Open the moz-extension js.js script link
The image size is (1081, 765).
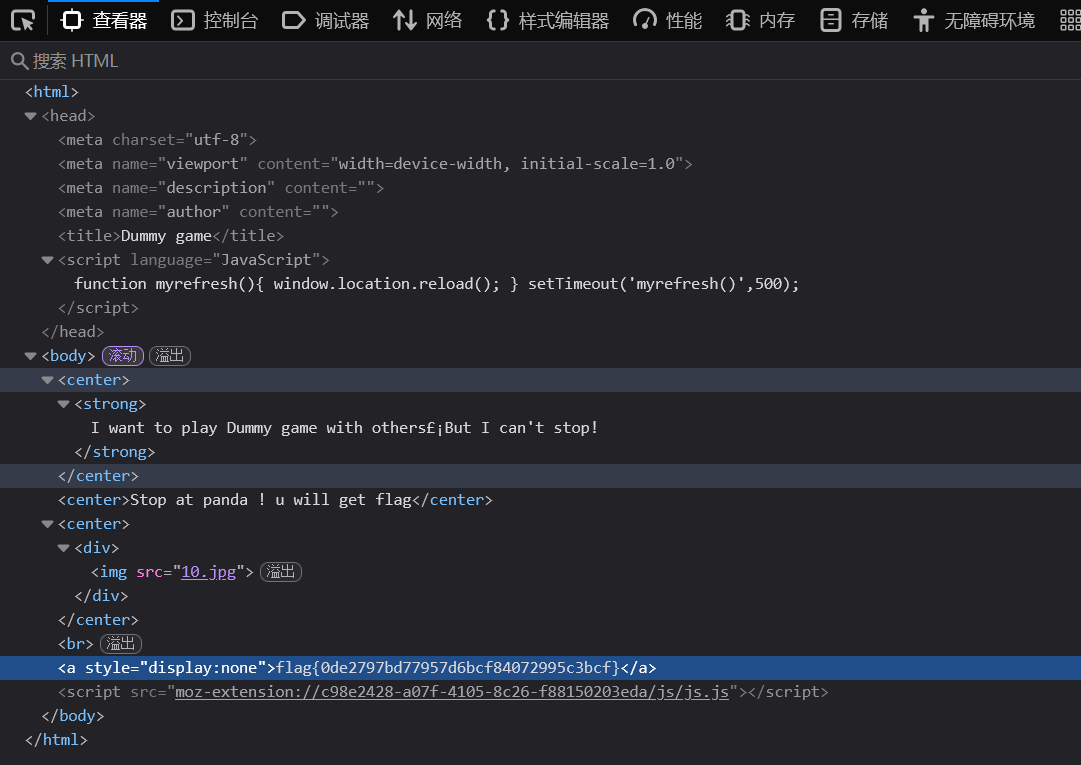tap(452, 692)
